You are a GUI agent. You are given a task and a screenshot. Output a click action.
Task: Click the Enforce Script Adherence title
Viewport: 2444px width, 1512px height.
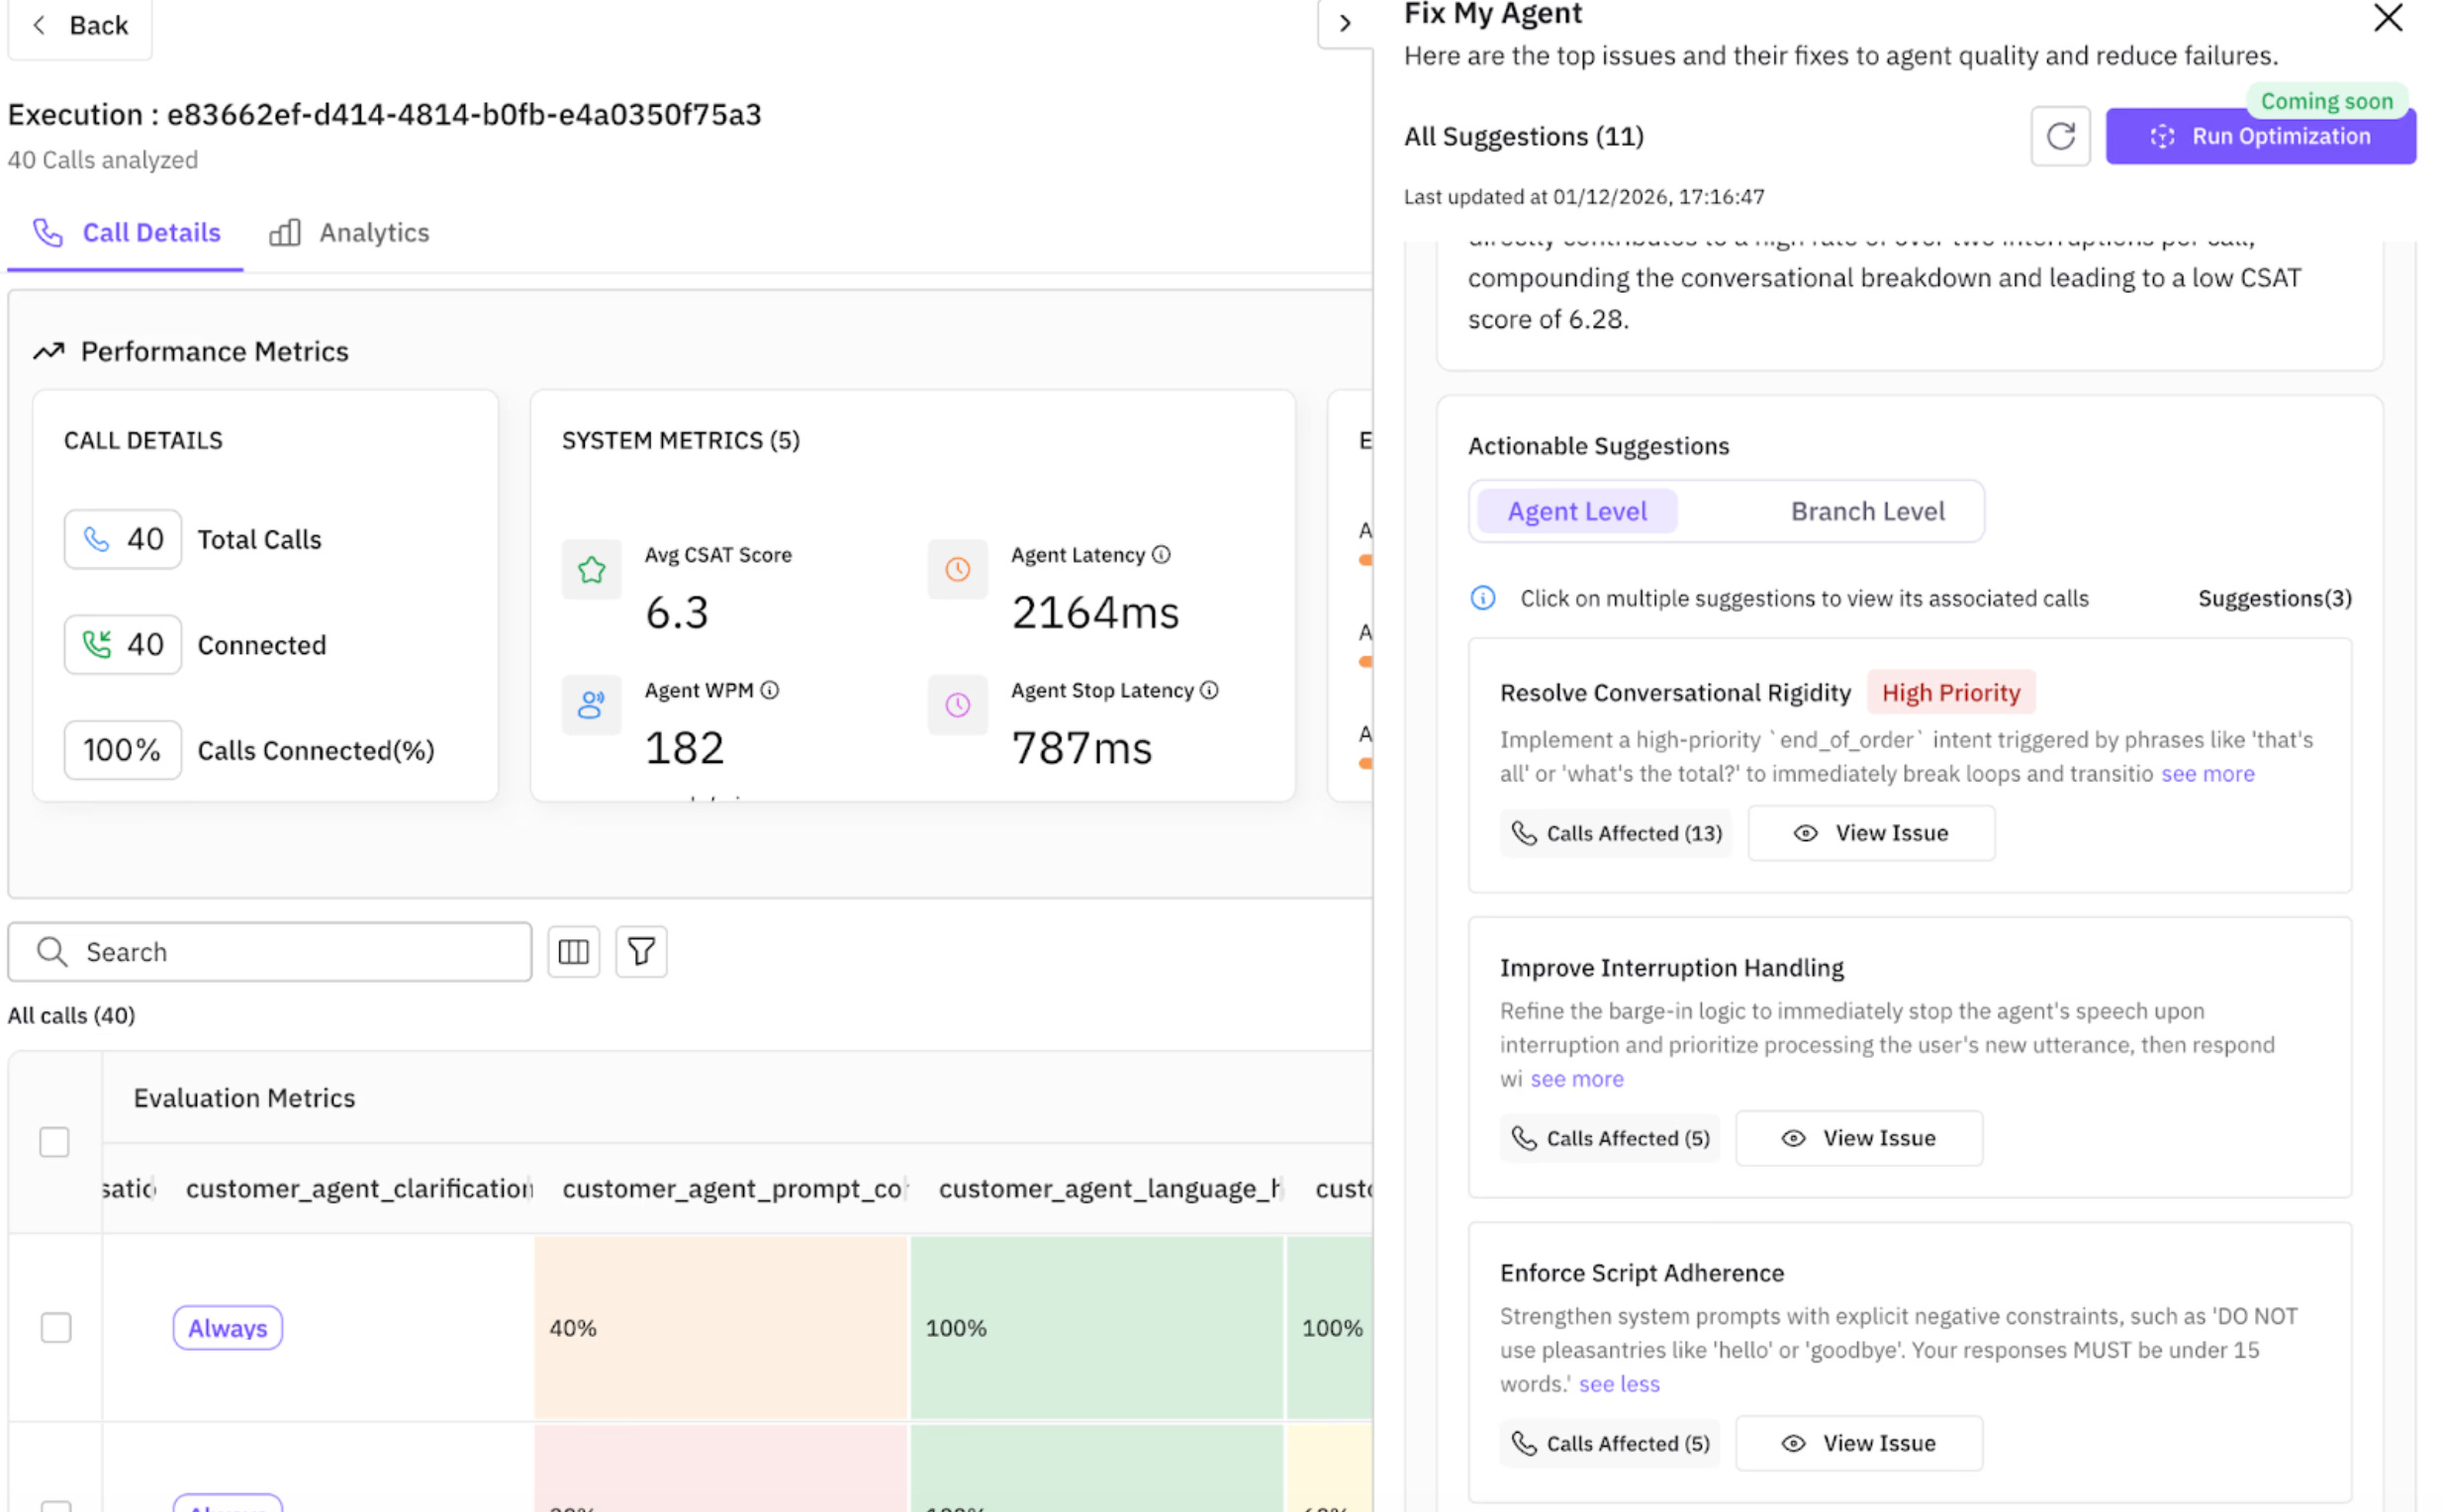coord(1641,1273)
